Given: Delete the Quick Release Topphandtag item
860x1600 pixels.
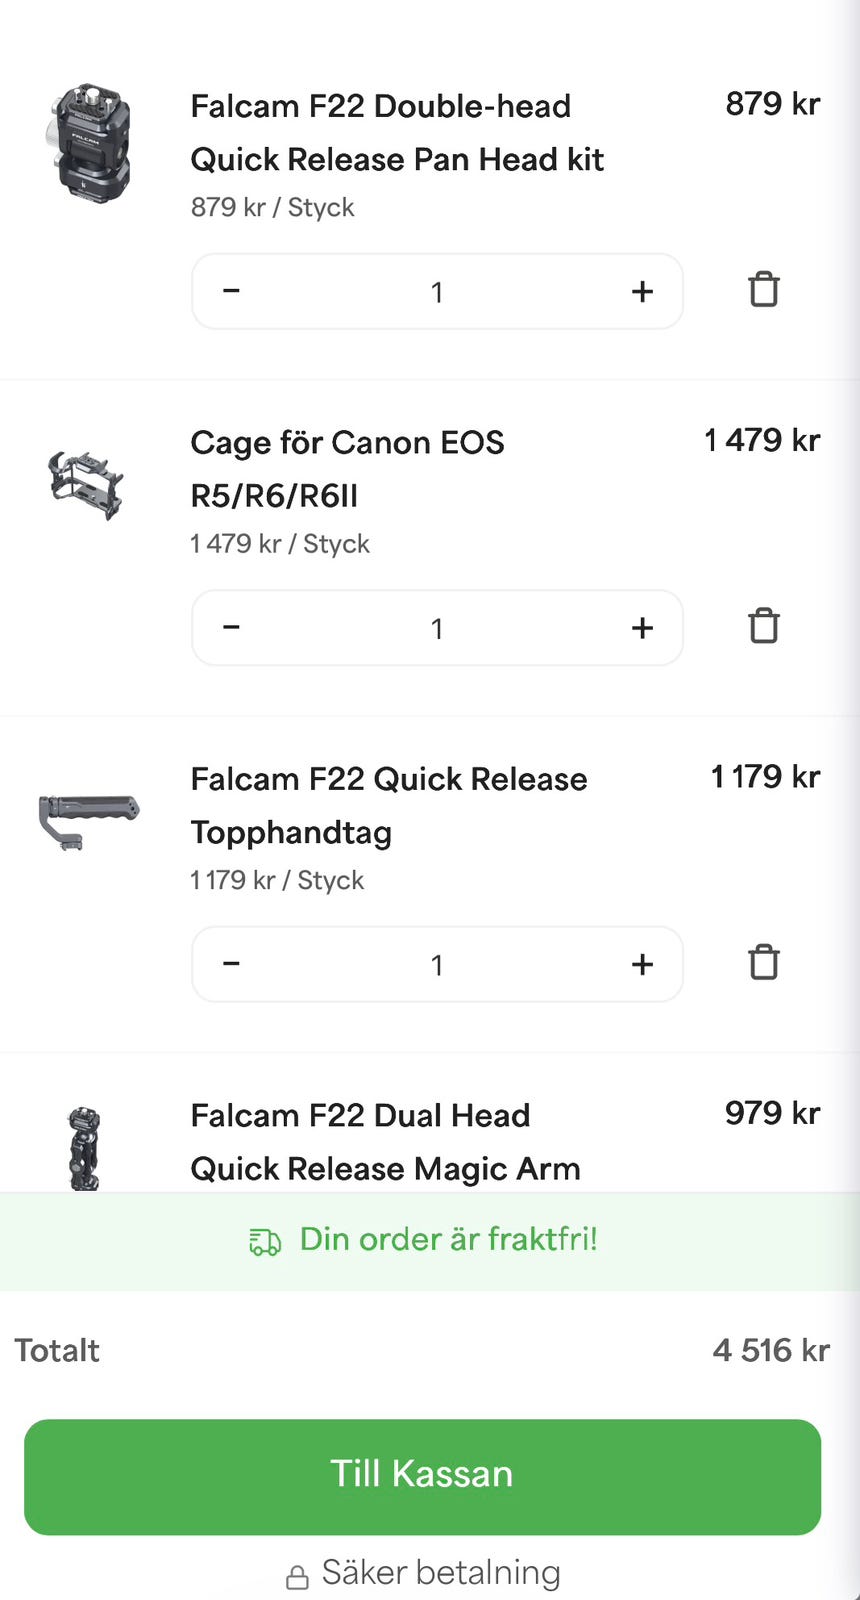Looking at the screenshot, I should (x=763, y=963).
